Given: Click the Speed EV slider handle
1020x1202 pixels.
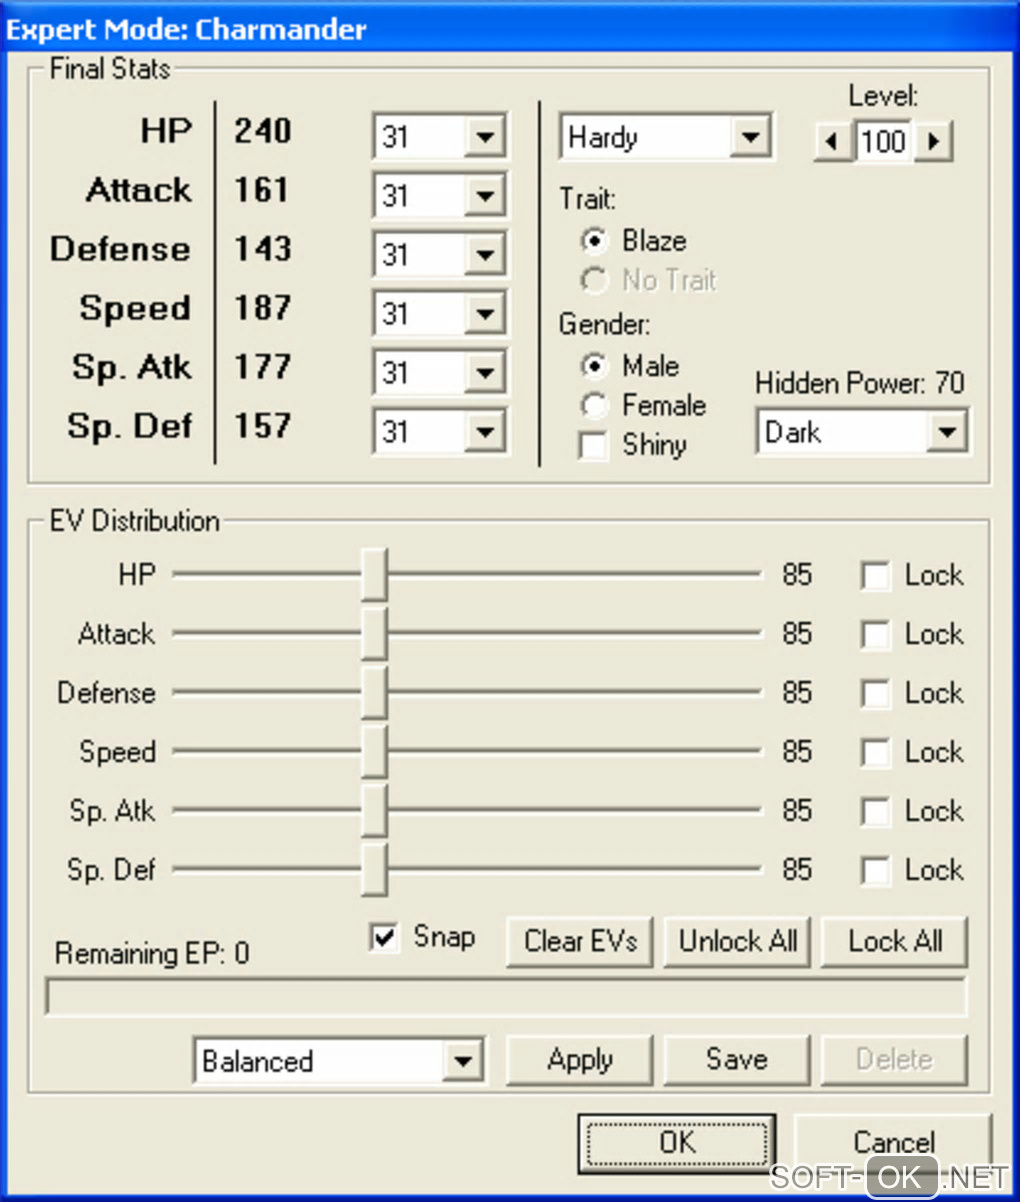Looking at the screenshot, I should point(374,751).
